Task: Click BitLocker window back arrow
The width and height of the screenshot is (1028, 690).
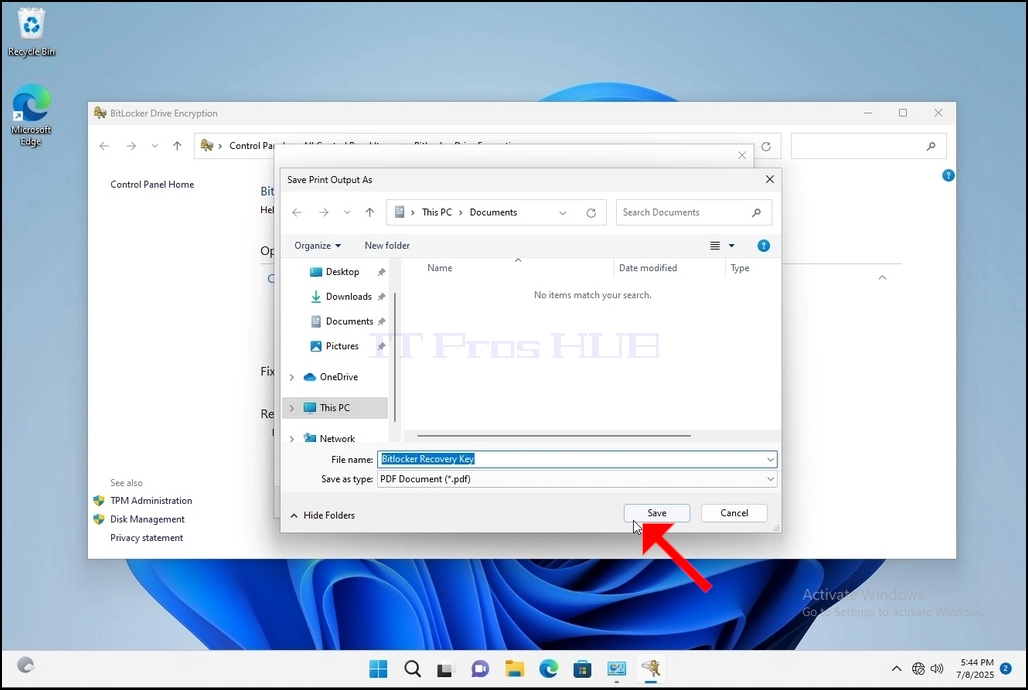Action: tap(104, 146)
